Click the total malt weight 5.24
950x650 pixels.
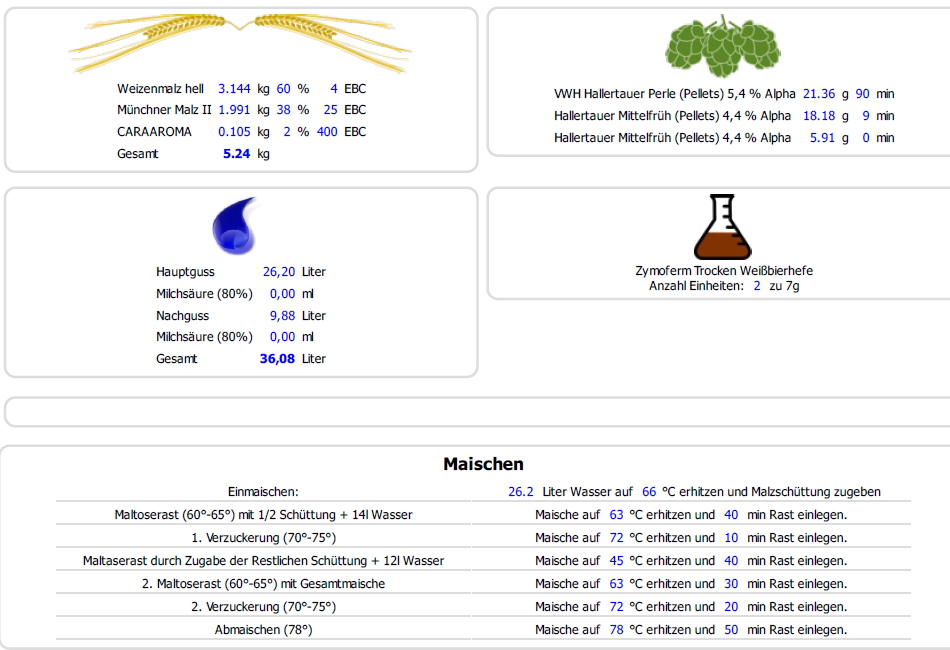point(236,154)
